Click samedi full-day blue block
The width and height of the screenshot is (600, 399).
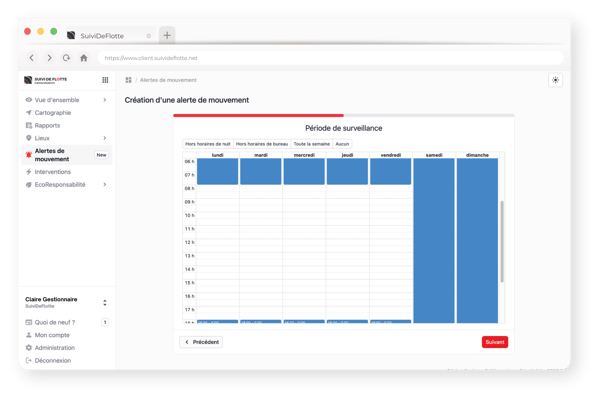click(x=434, y=241)
